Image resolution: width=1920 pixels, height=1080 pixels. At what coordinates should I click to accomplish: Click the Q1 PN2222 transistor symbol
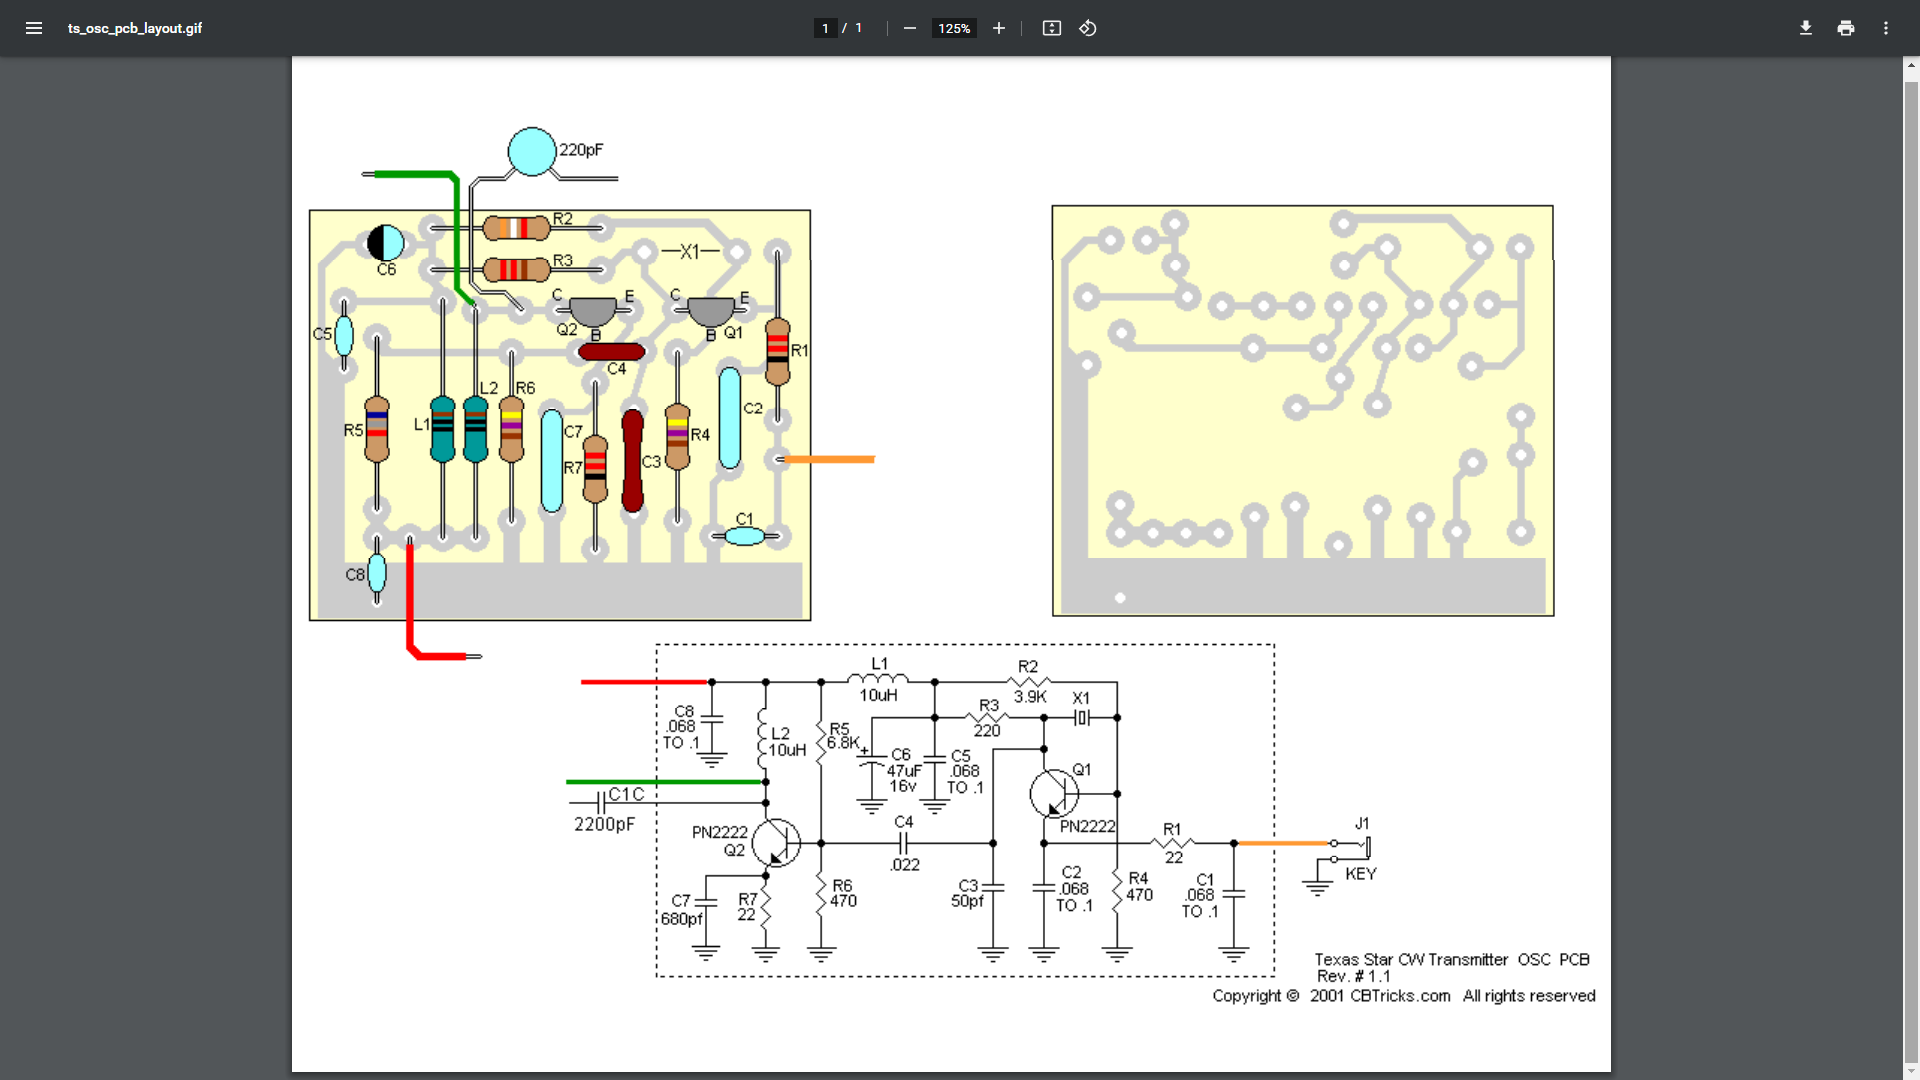click(1054, 794)
